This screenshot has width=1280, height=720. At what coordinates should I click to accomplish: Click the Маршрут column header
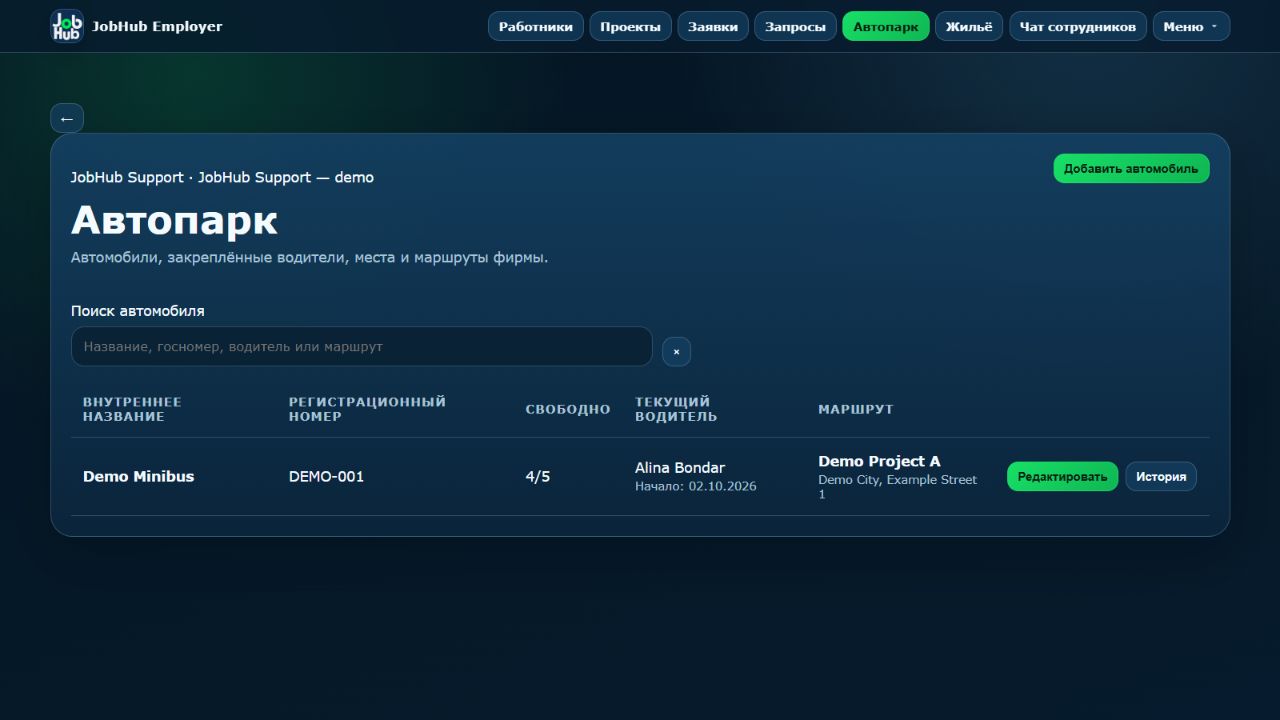856,409
